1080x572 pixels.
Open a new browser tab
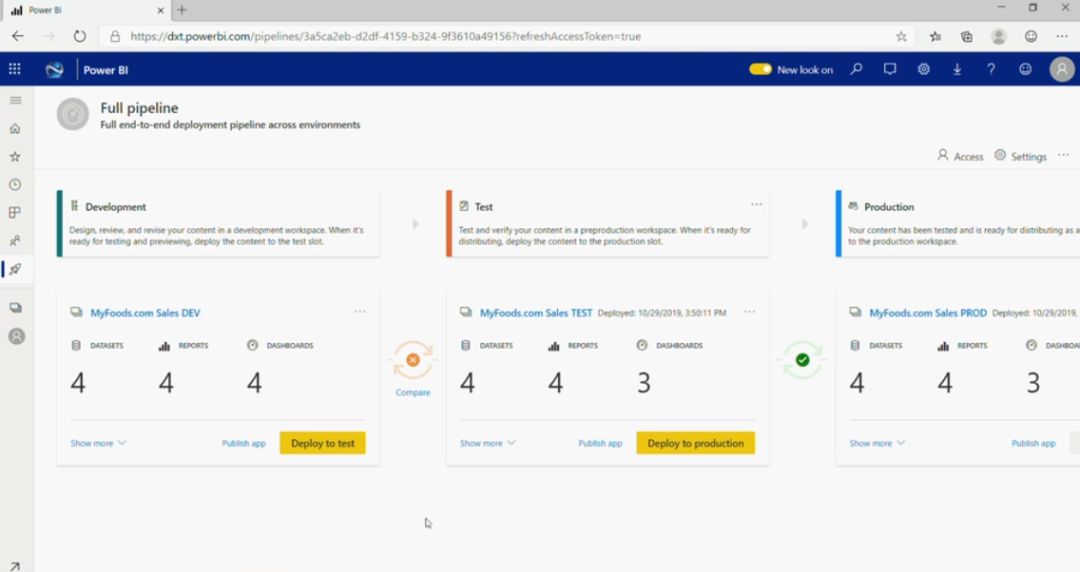[x=182, y=10]
